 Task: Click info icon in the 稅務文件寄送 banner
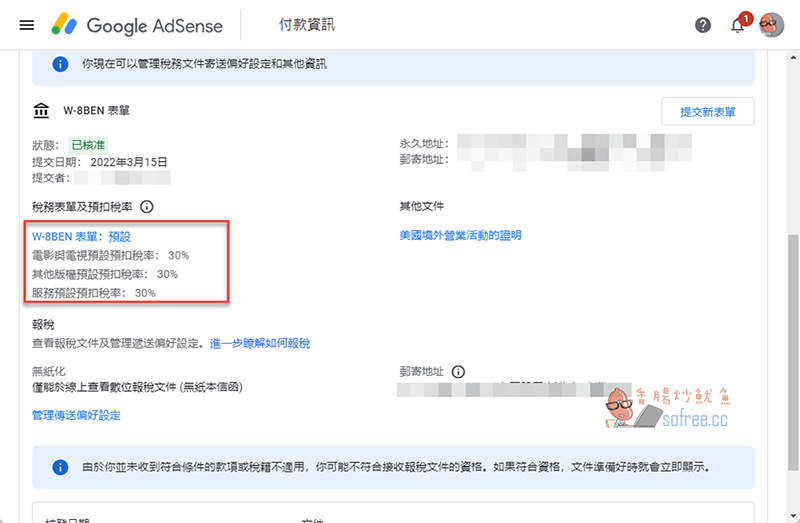pos(60,64)
